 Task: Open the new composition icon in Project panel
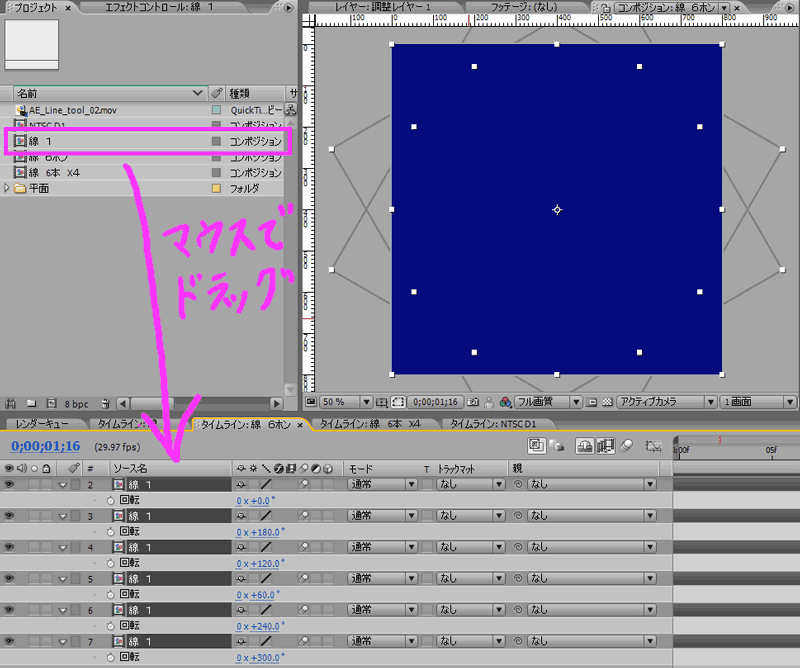click(51, 401)
